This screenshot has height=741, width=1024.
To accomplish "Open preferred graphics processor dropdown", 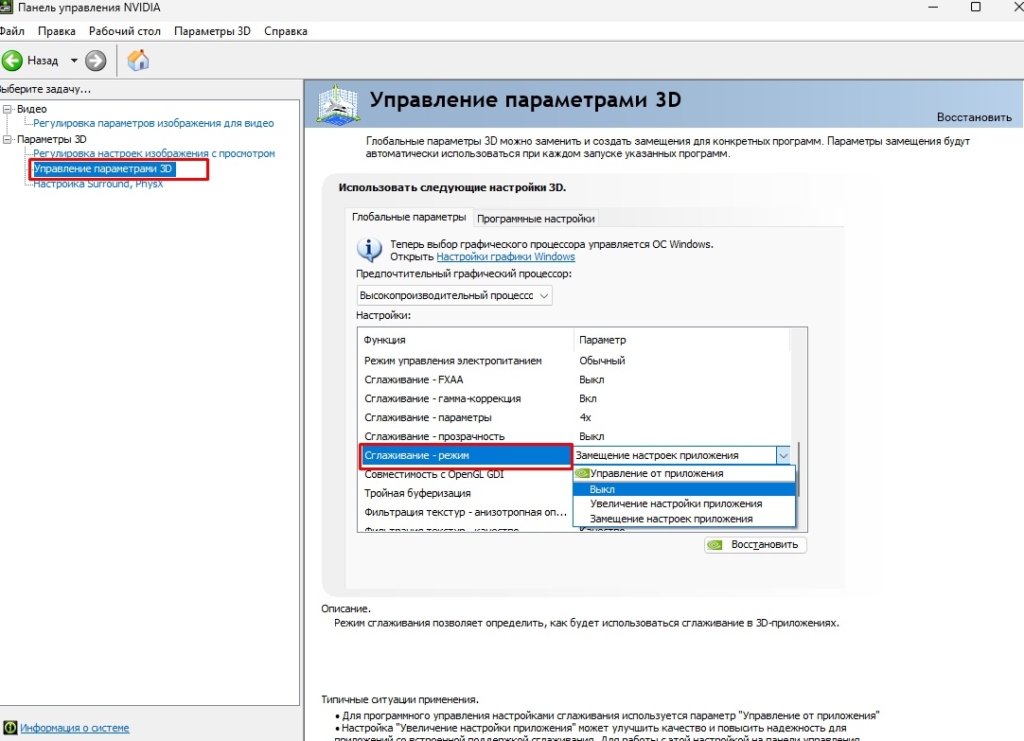I will coord(455,295).
